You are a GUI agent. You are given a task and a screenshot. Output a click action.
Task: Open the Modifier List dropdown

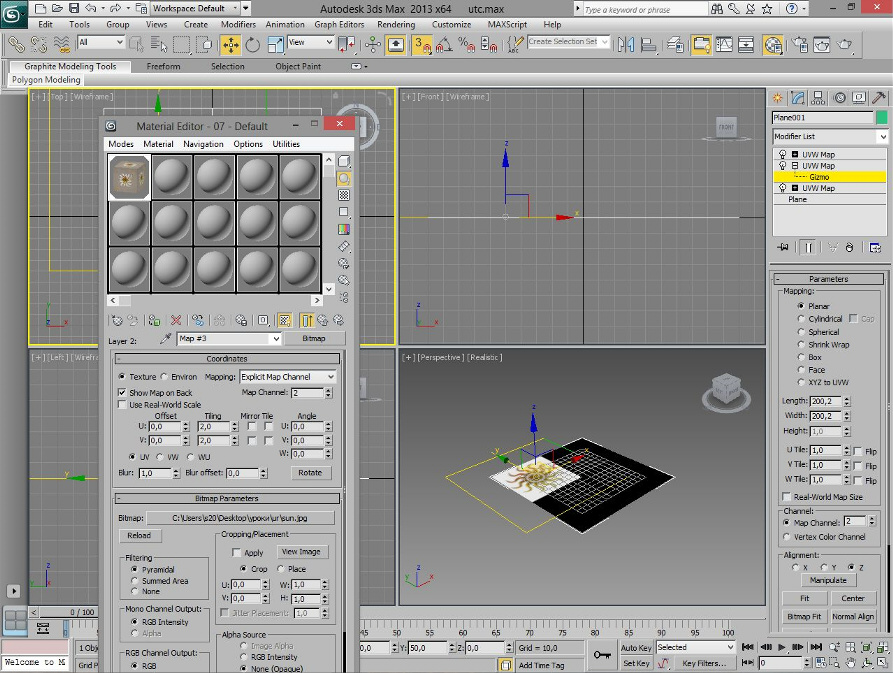click(x=830, y=137)
